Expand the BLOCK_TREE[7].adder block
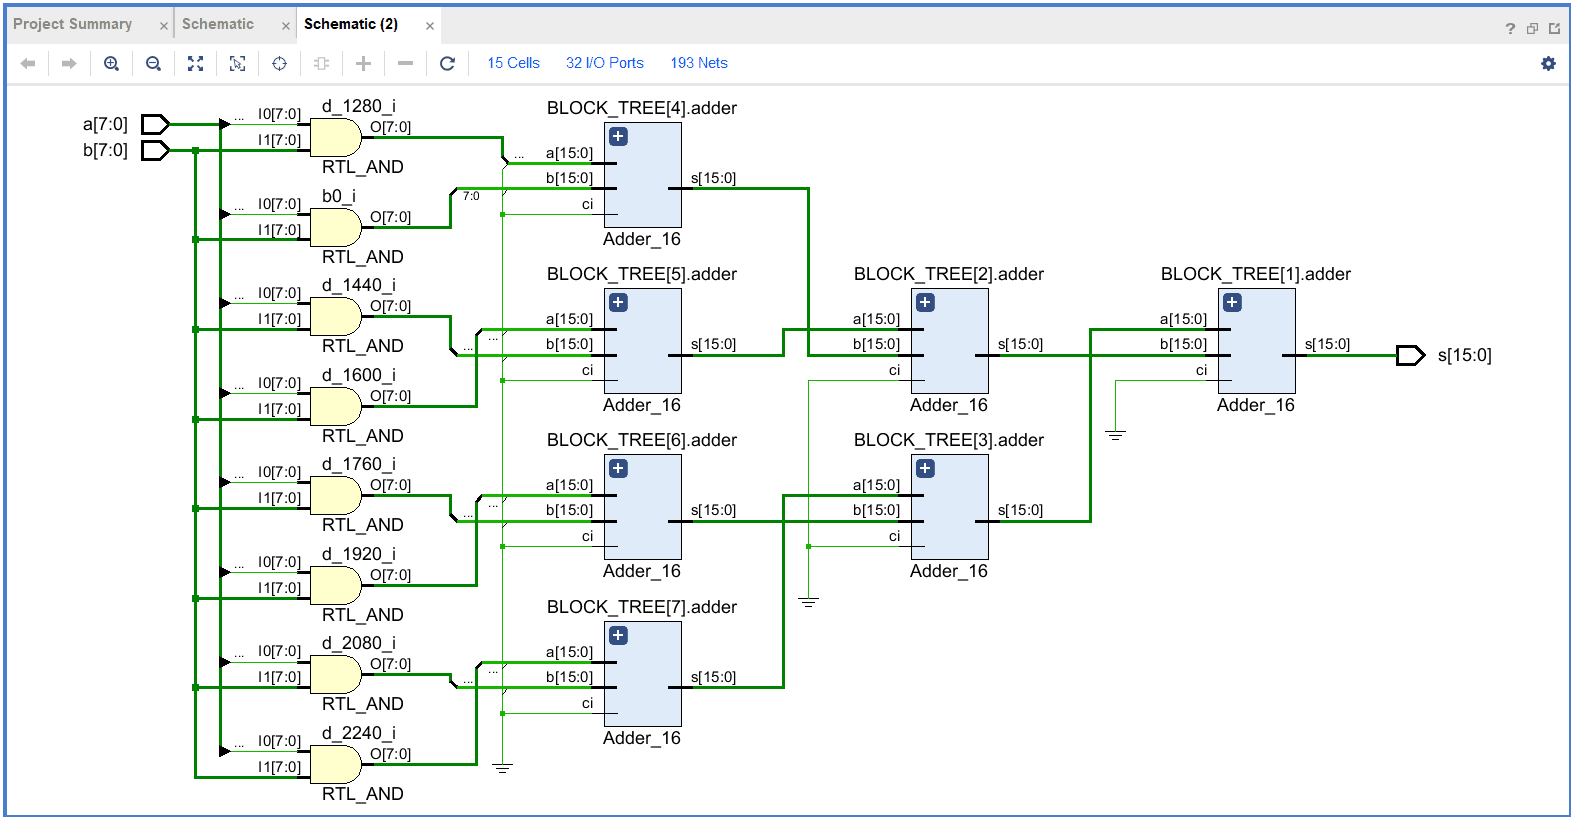 pyautogui.click(x=619, y=636)
